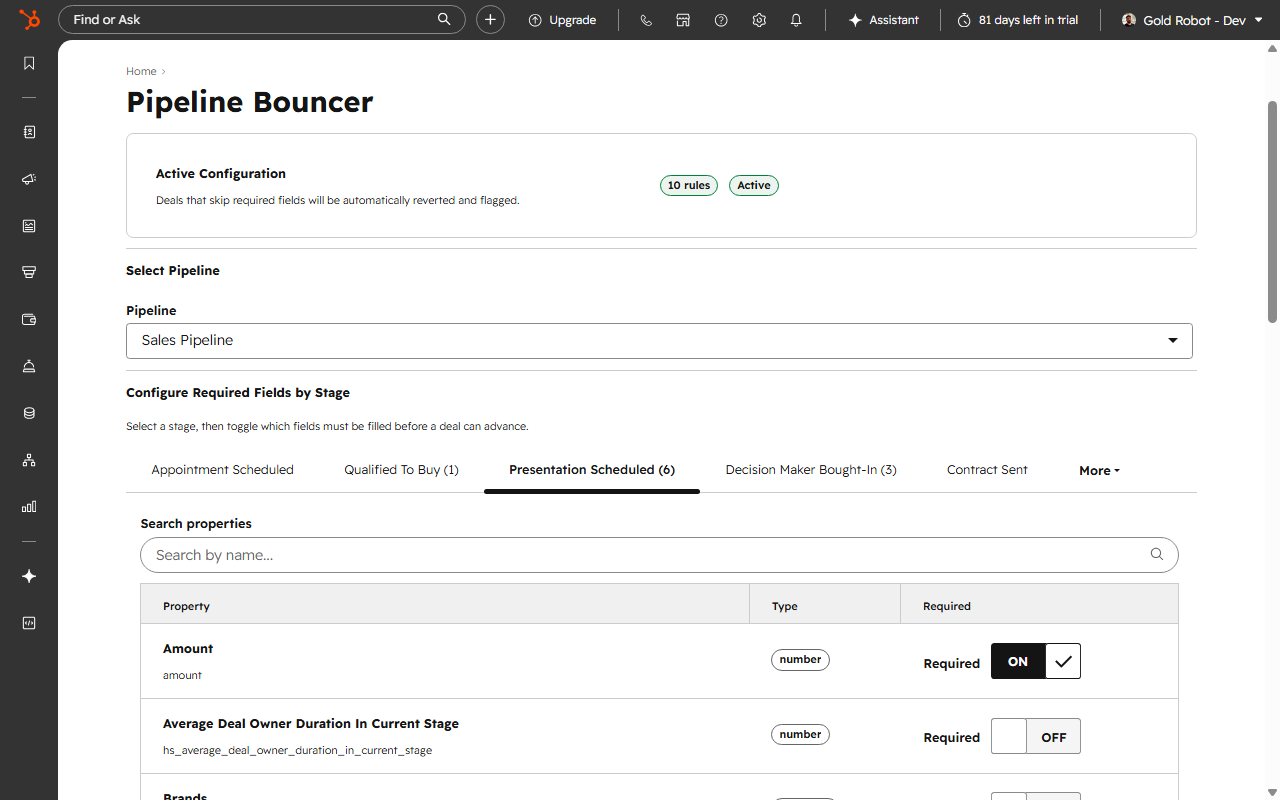1280x800 pixels.
Task: Switch to the Qualified To Buy (1) tab
Action: coord(401,470)
